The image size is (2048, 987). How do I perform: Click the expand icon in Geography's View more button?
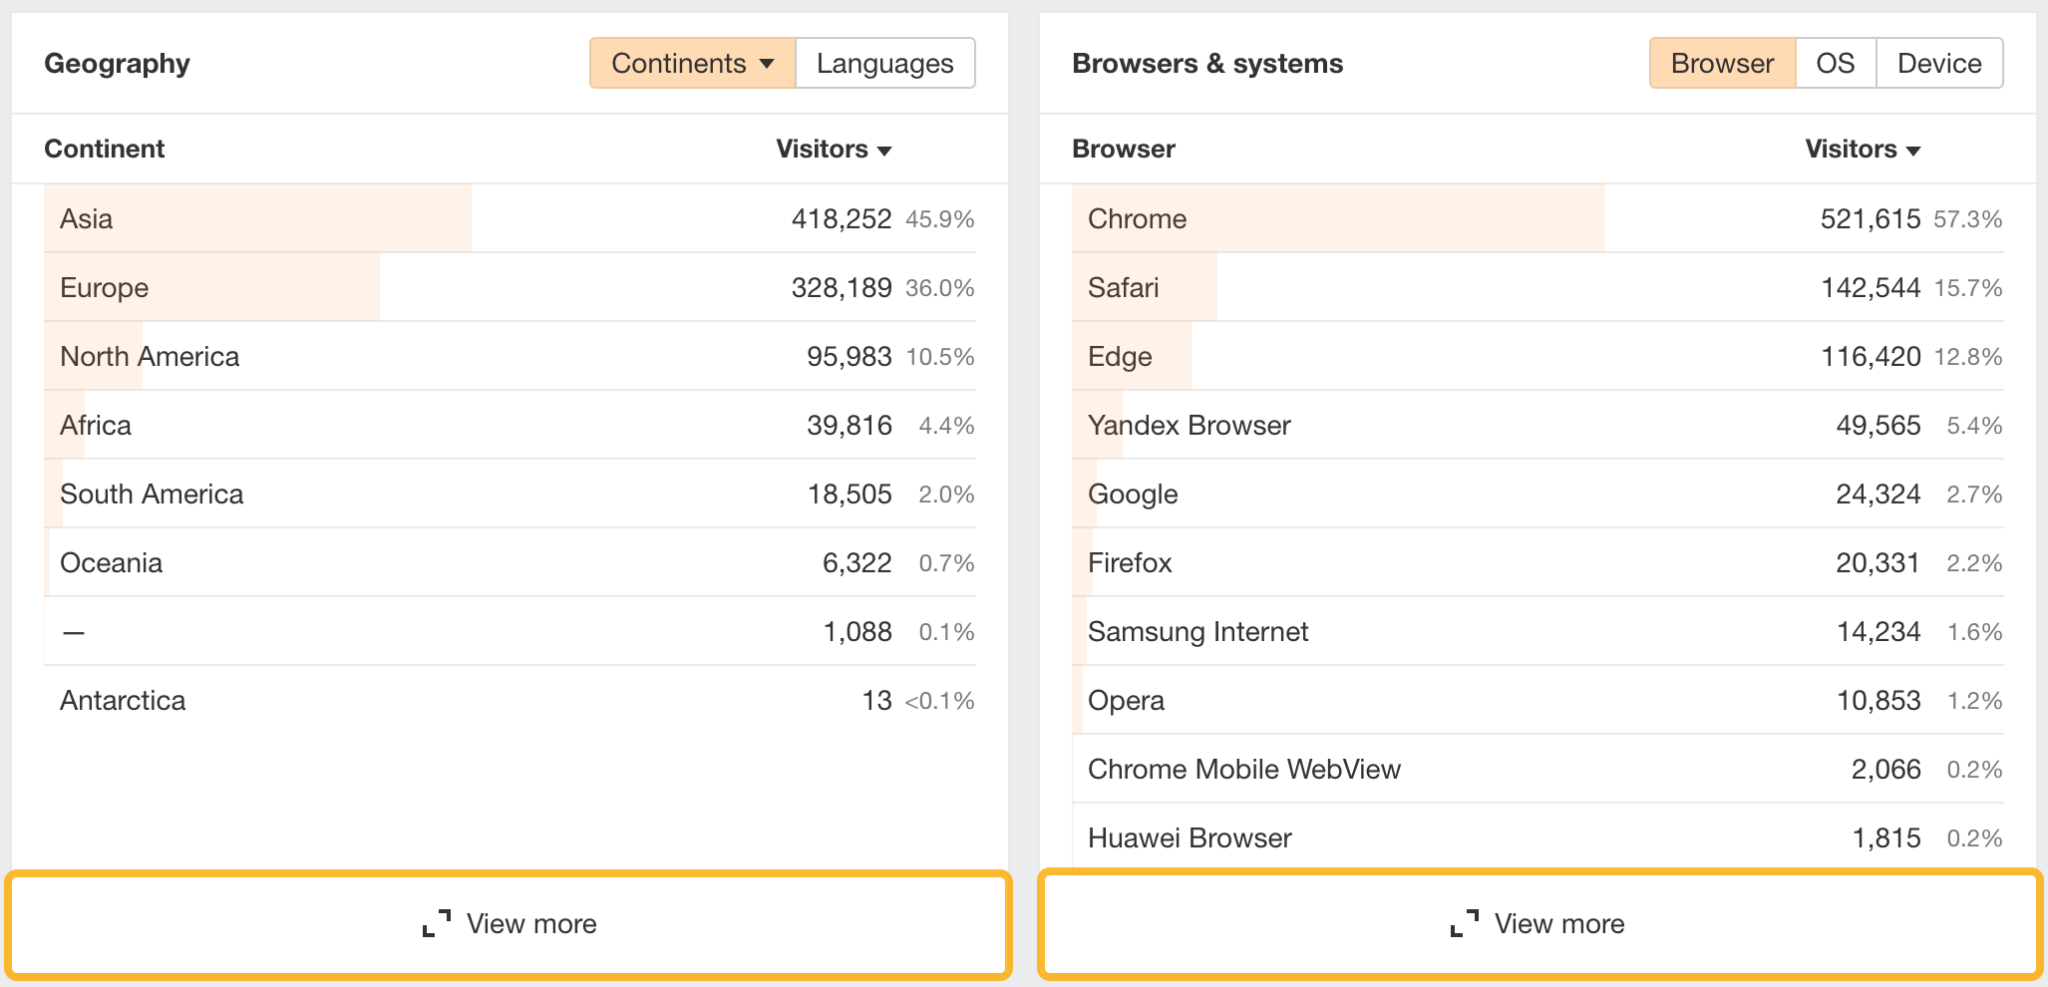437,923
